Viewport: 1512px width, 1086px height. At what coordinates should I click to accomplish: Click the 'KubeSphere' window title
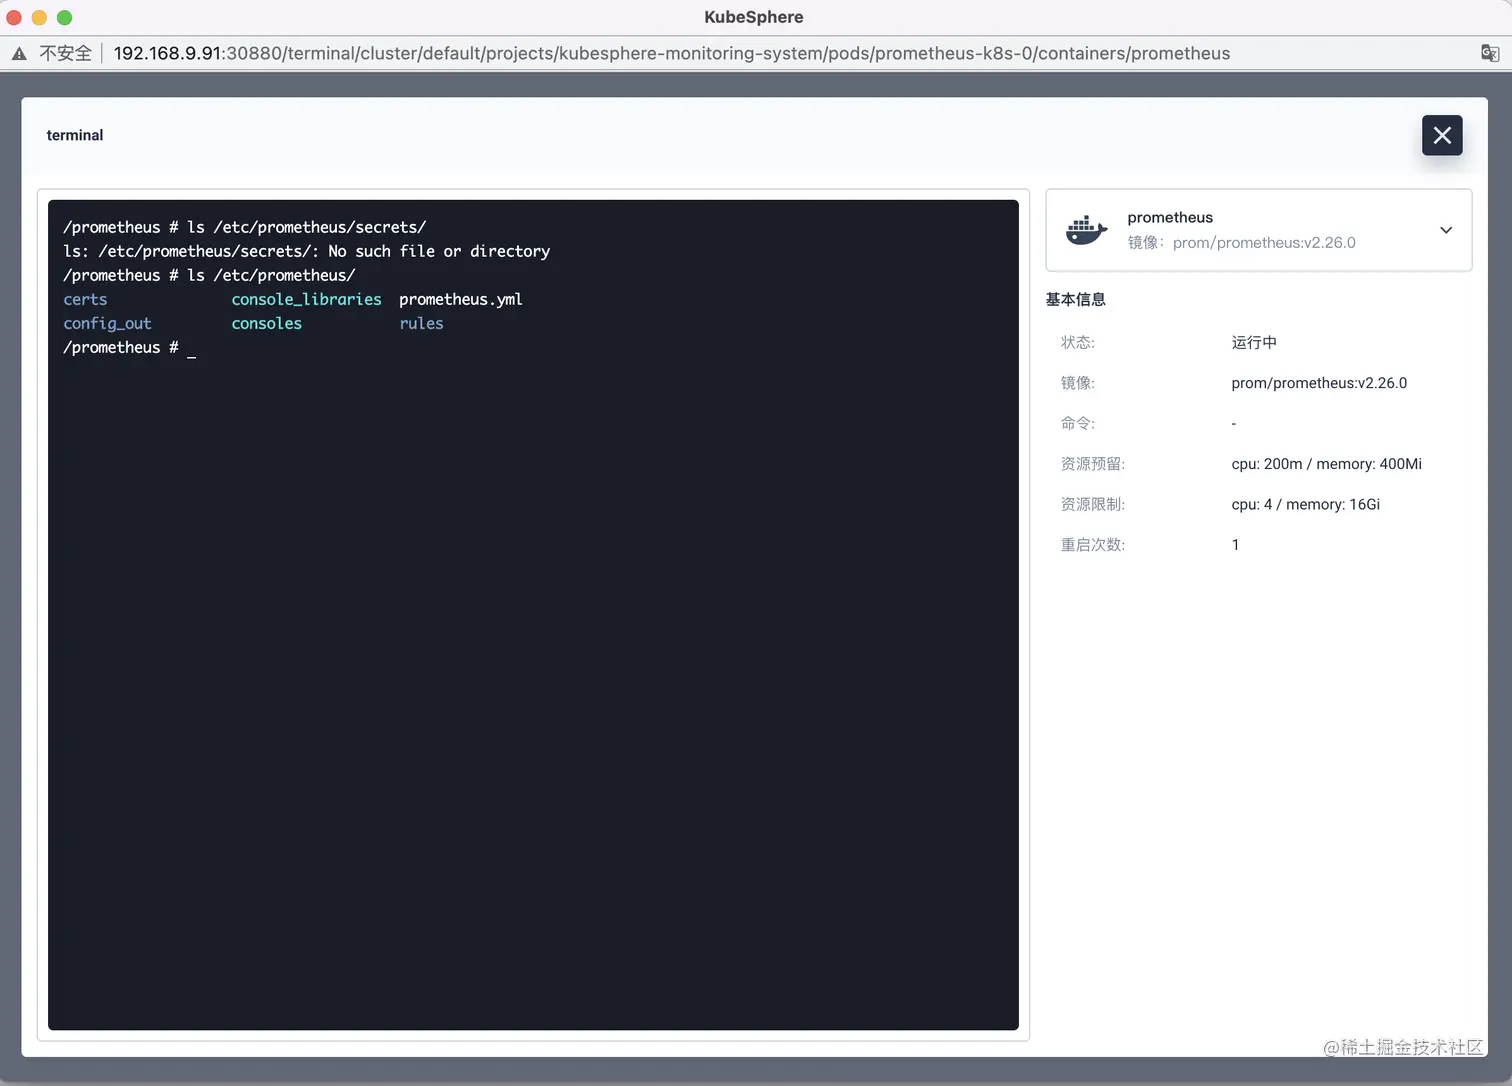coord(754,17)
